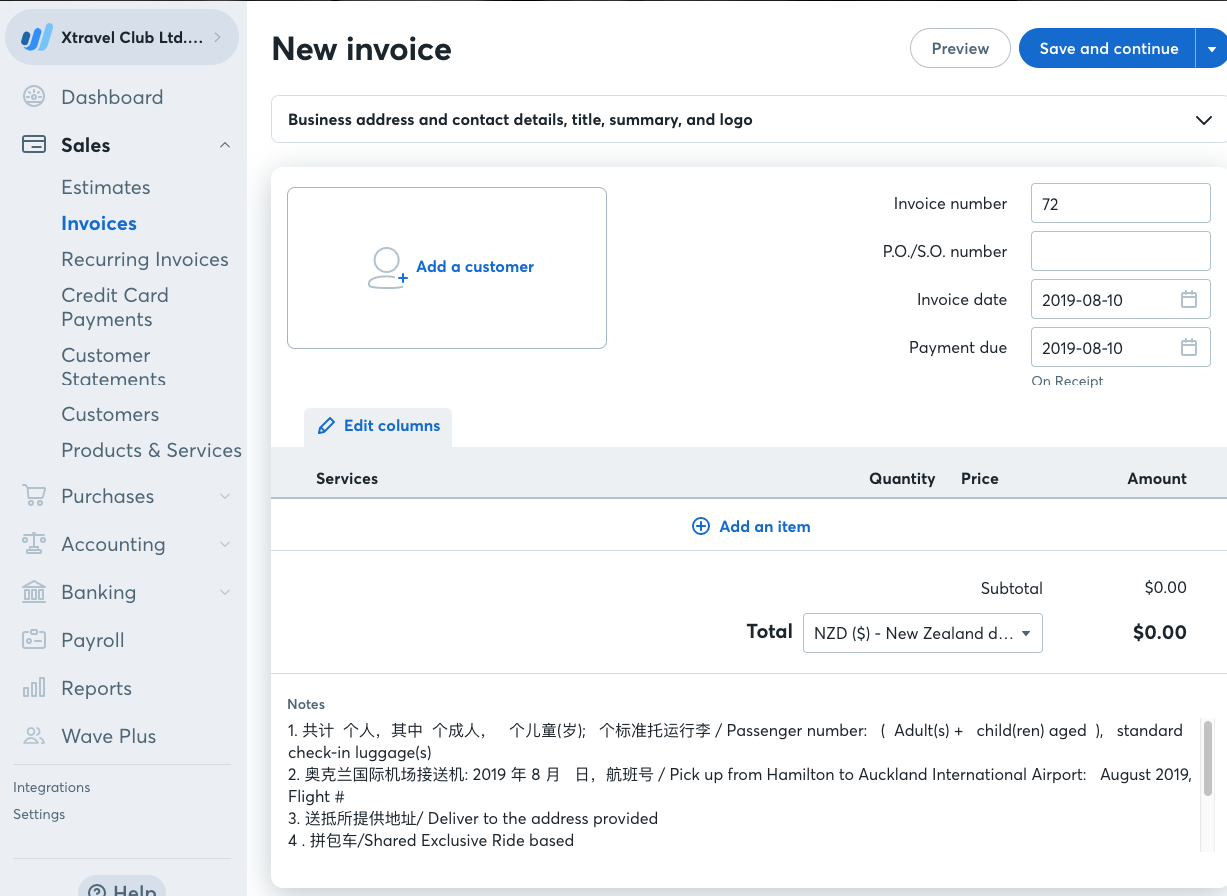Screen dimensions: 1227x896
Task: Click Add an item link
Action: [x=765, y=526]
